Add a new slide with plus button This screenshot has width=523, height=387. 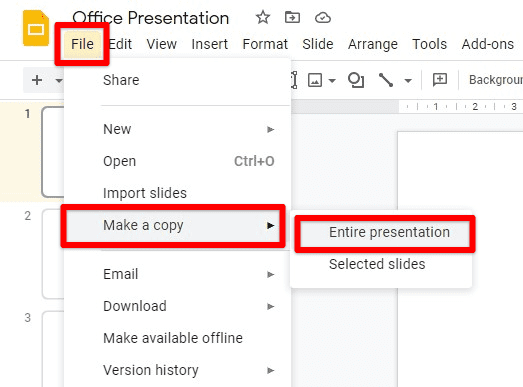point(37,80)
